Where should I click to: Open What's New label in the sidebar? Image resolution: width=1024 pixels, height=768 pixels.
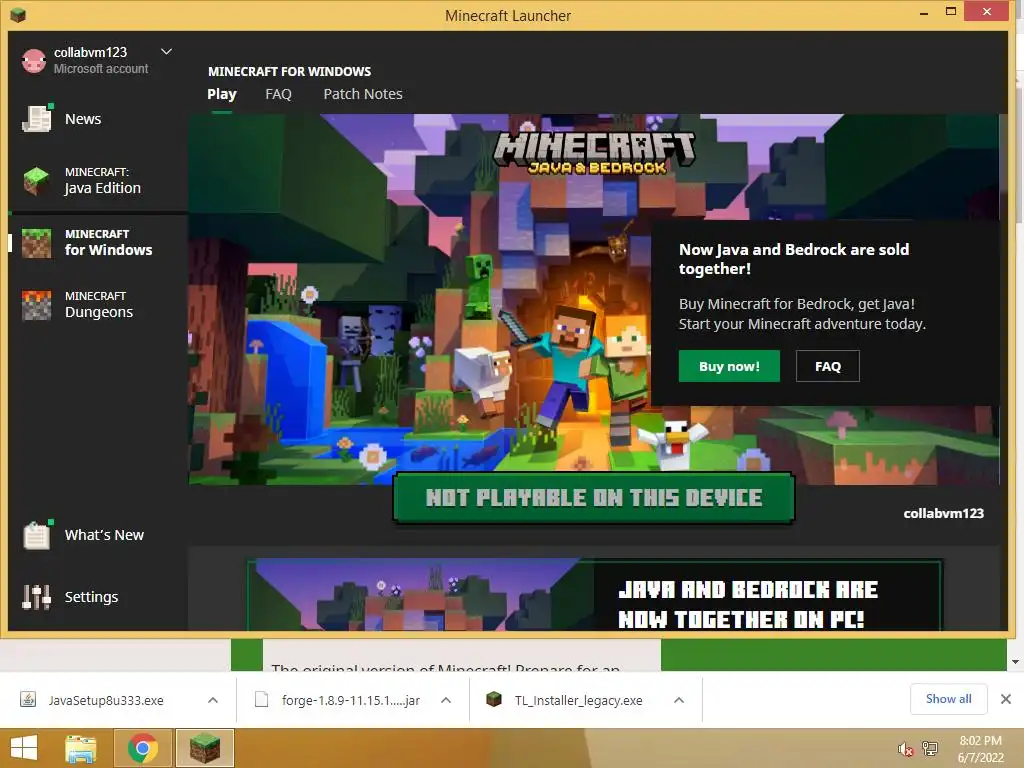point(104,535)
